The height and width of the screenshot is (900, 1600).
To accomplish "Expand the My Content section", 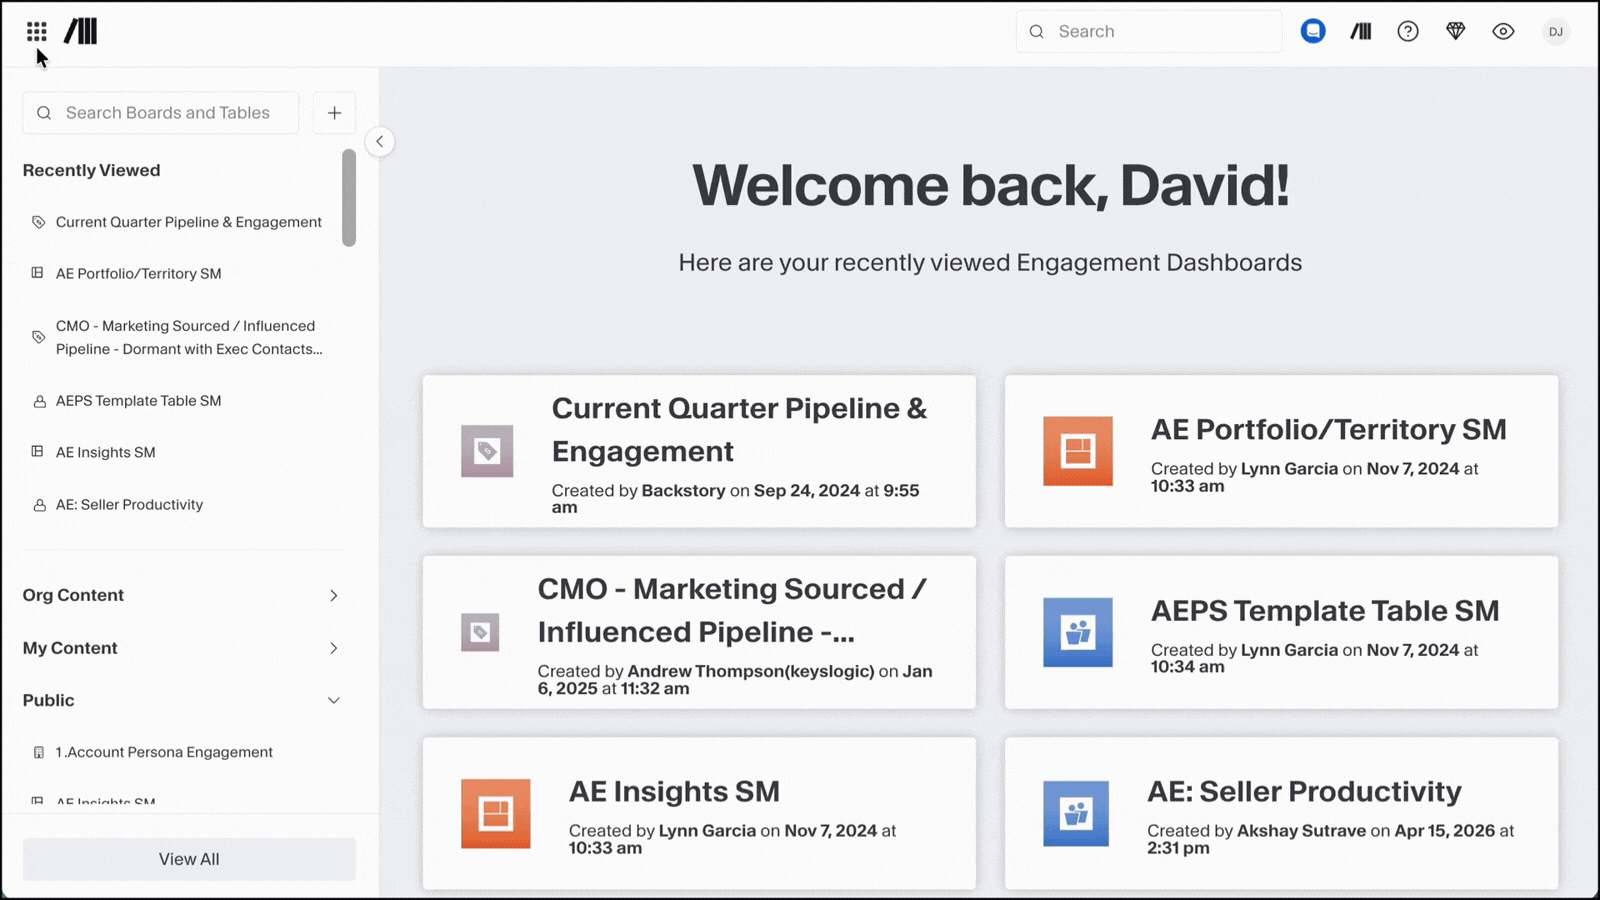I will (x=182, y=648).
